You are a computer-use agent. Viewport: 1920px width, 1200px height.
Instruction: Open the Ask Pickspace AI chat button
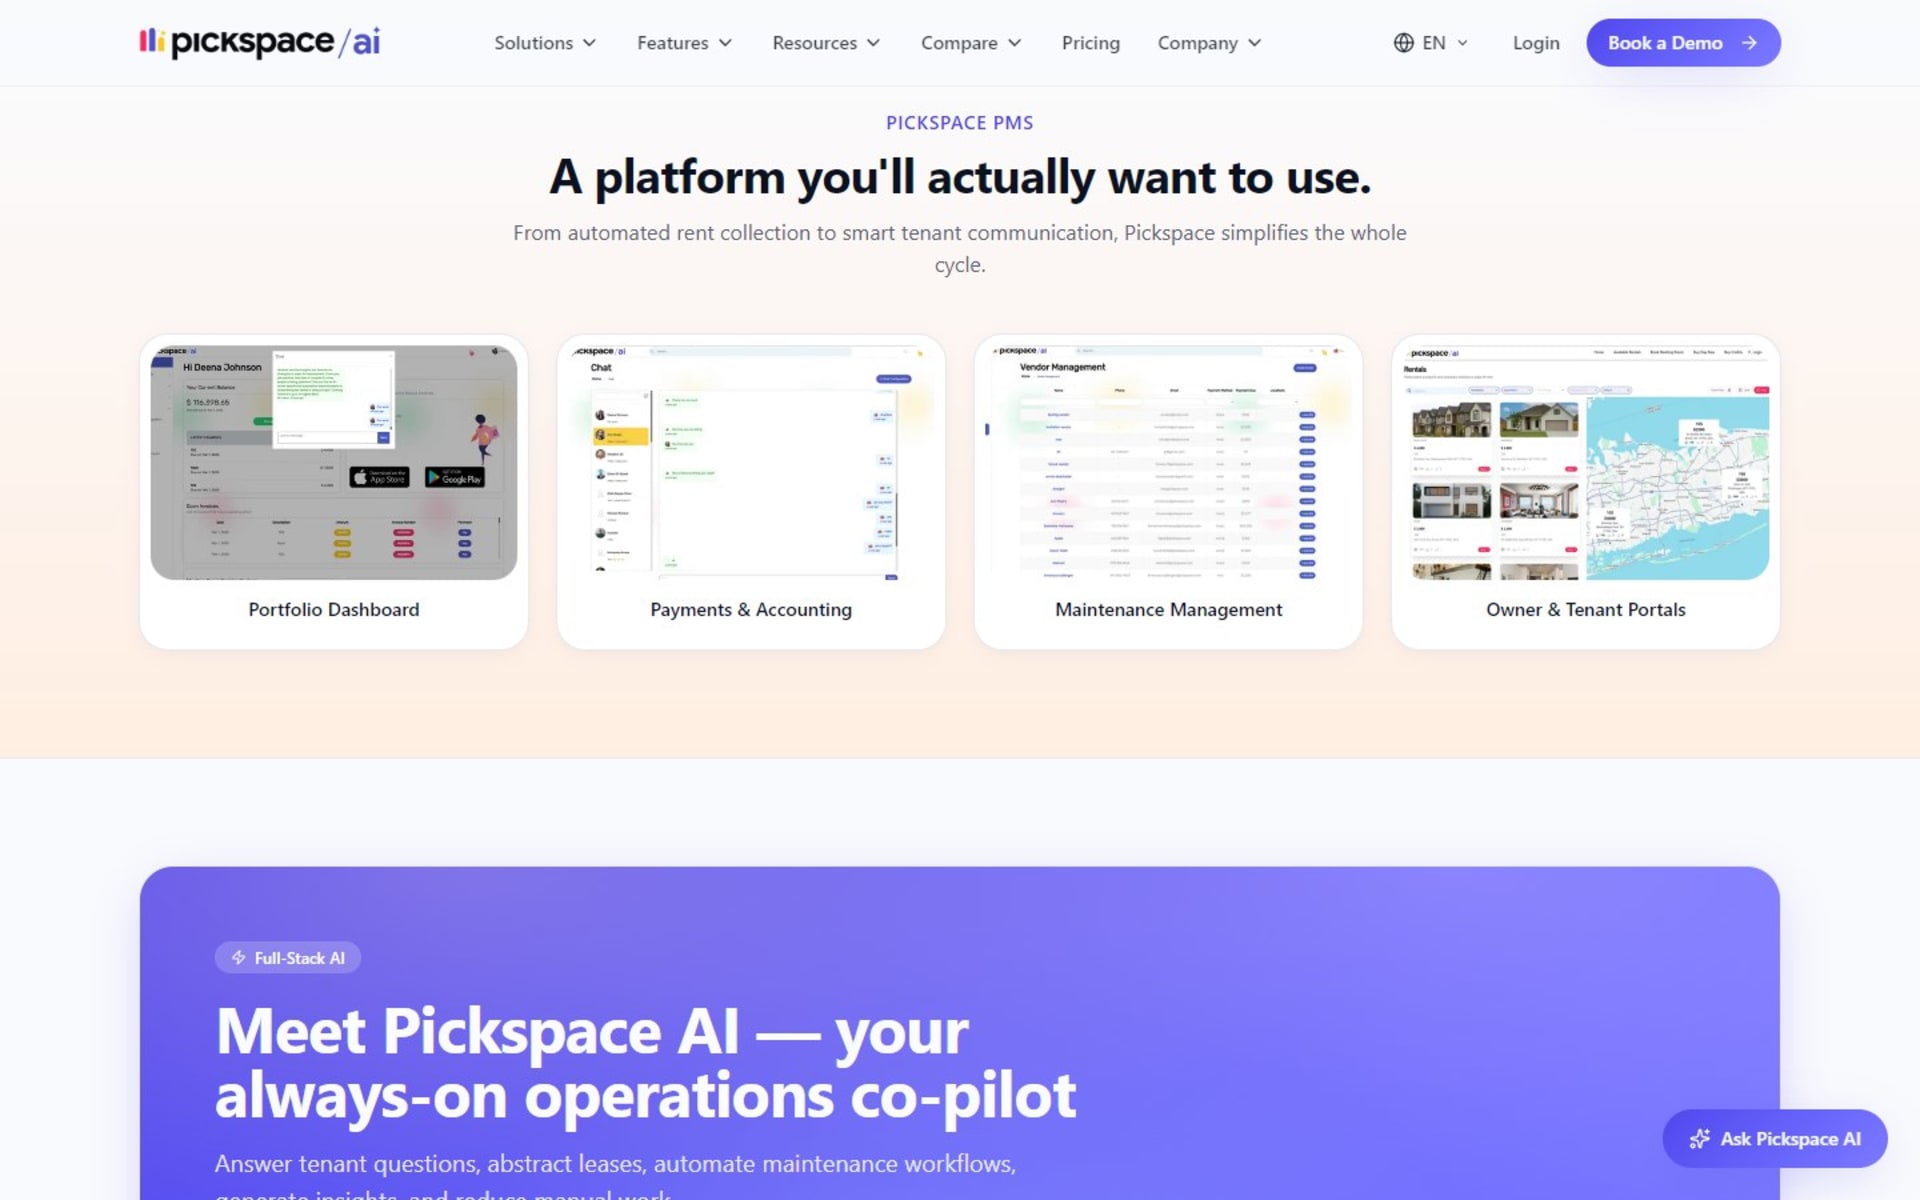1775,1139
